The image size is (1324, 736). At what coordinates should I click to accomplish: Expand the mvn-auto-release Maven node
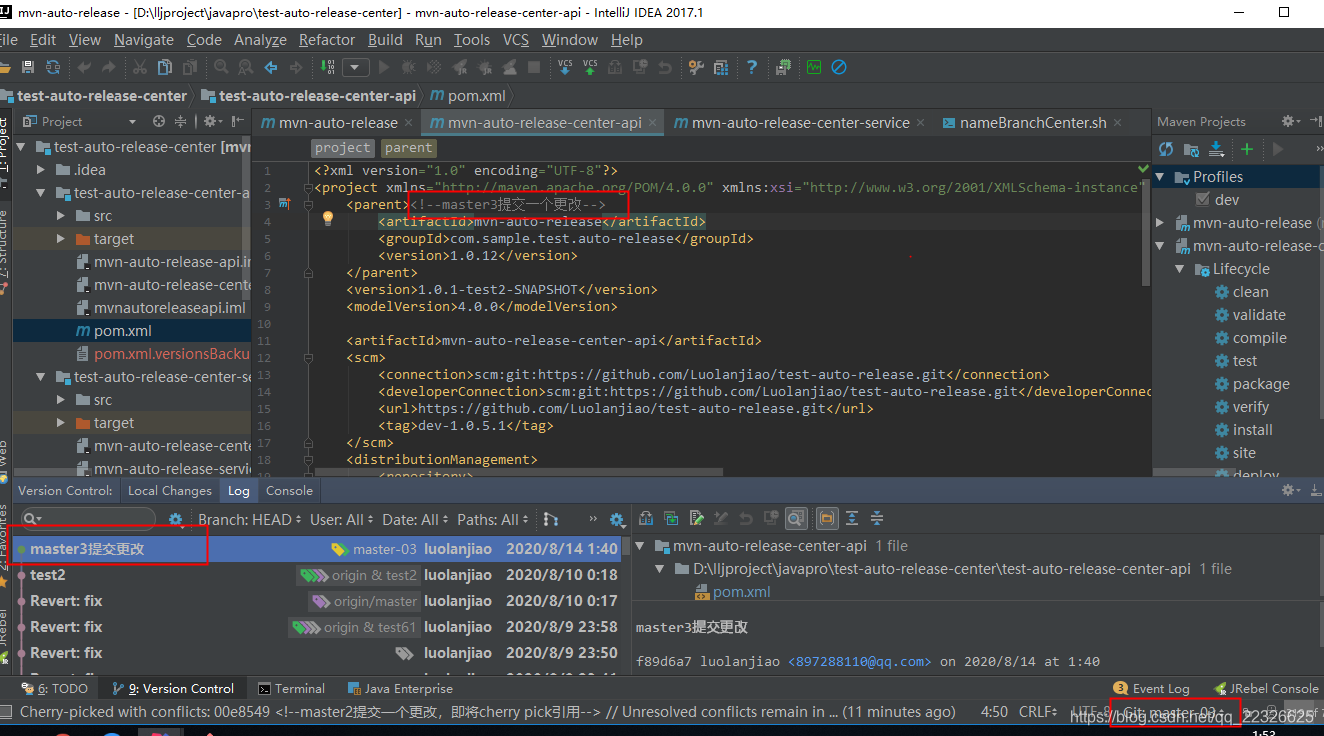1160,223
